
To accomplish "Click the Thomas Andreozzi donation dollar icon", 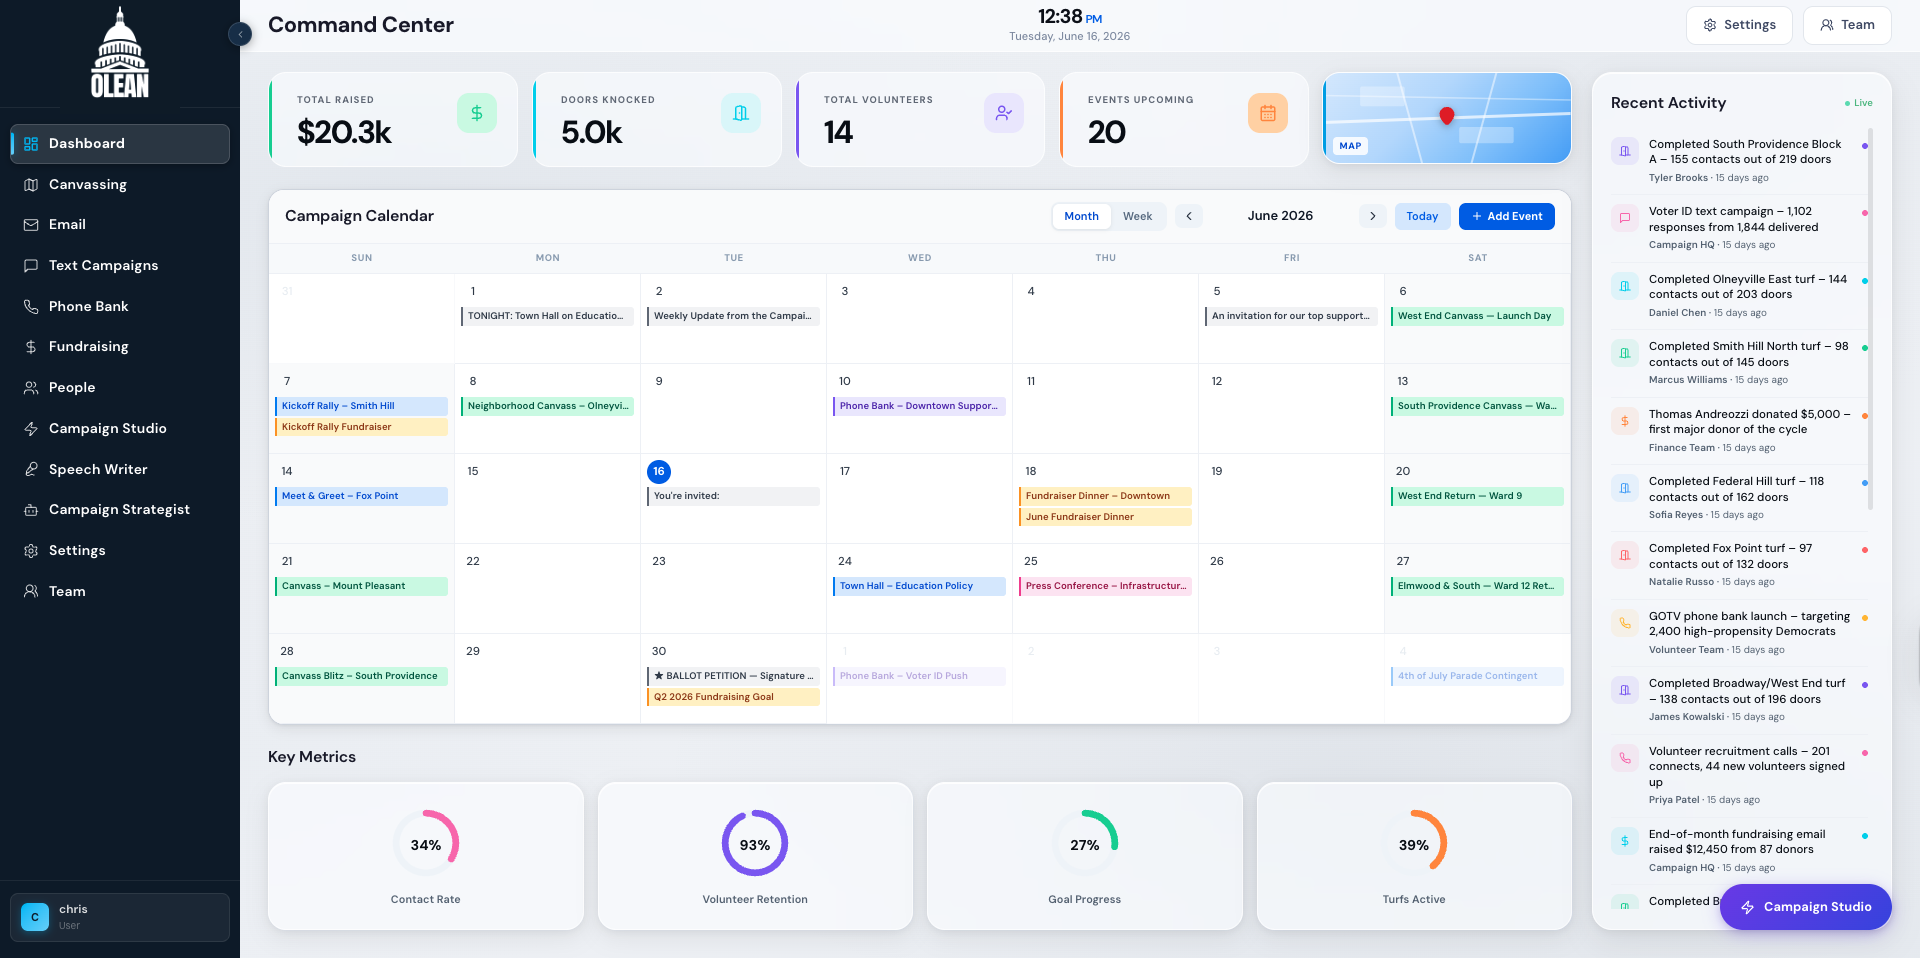I will (x=1625, y=421).
